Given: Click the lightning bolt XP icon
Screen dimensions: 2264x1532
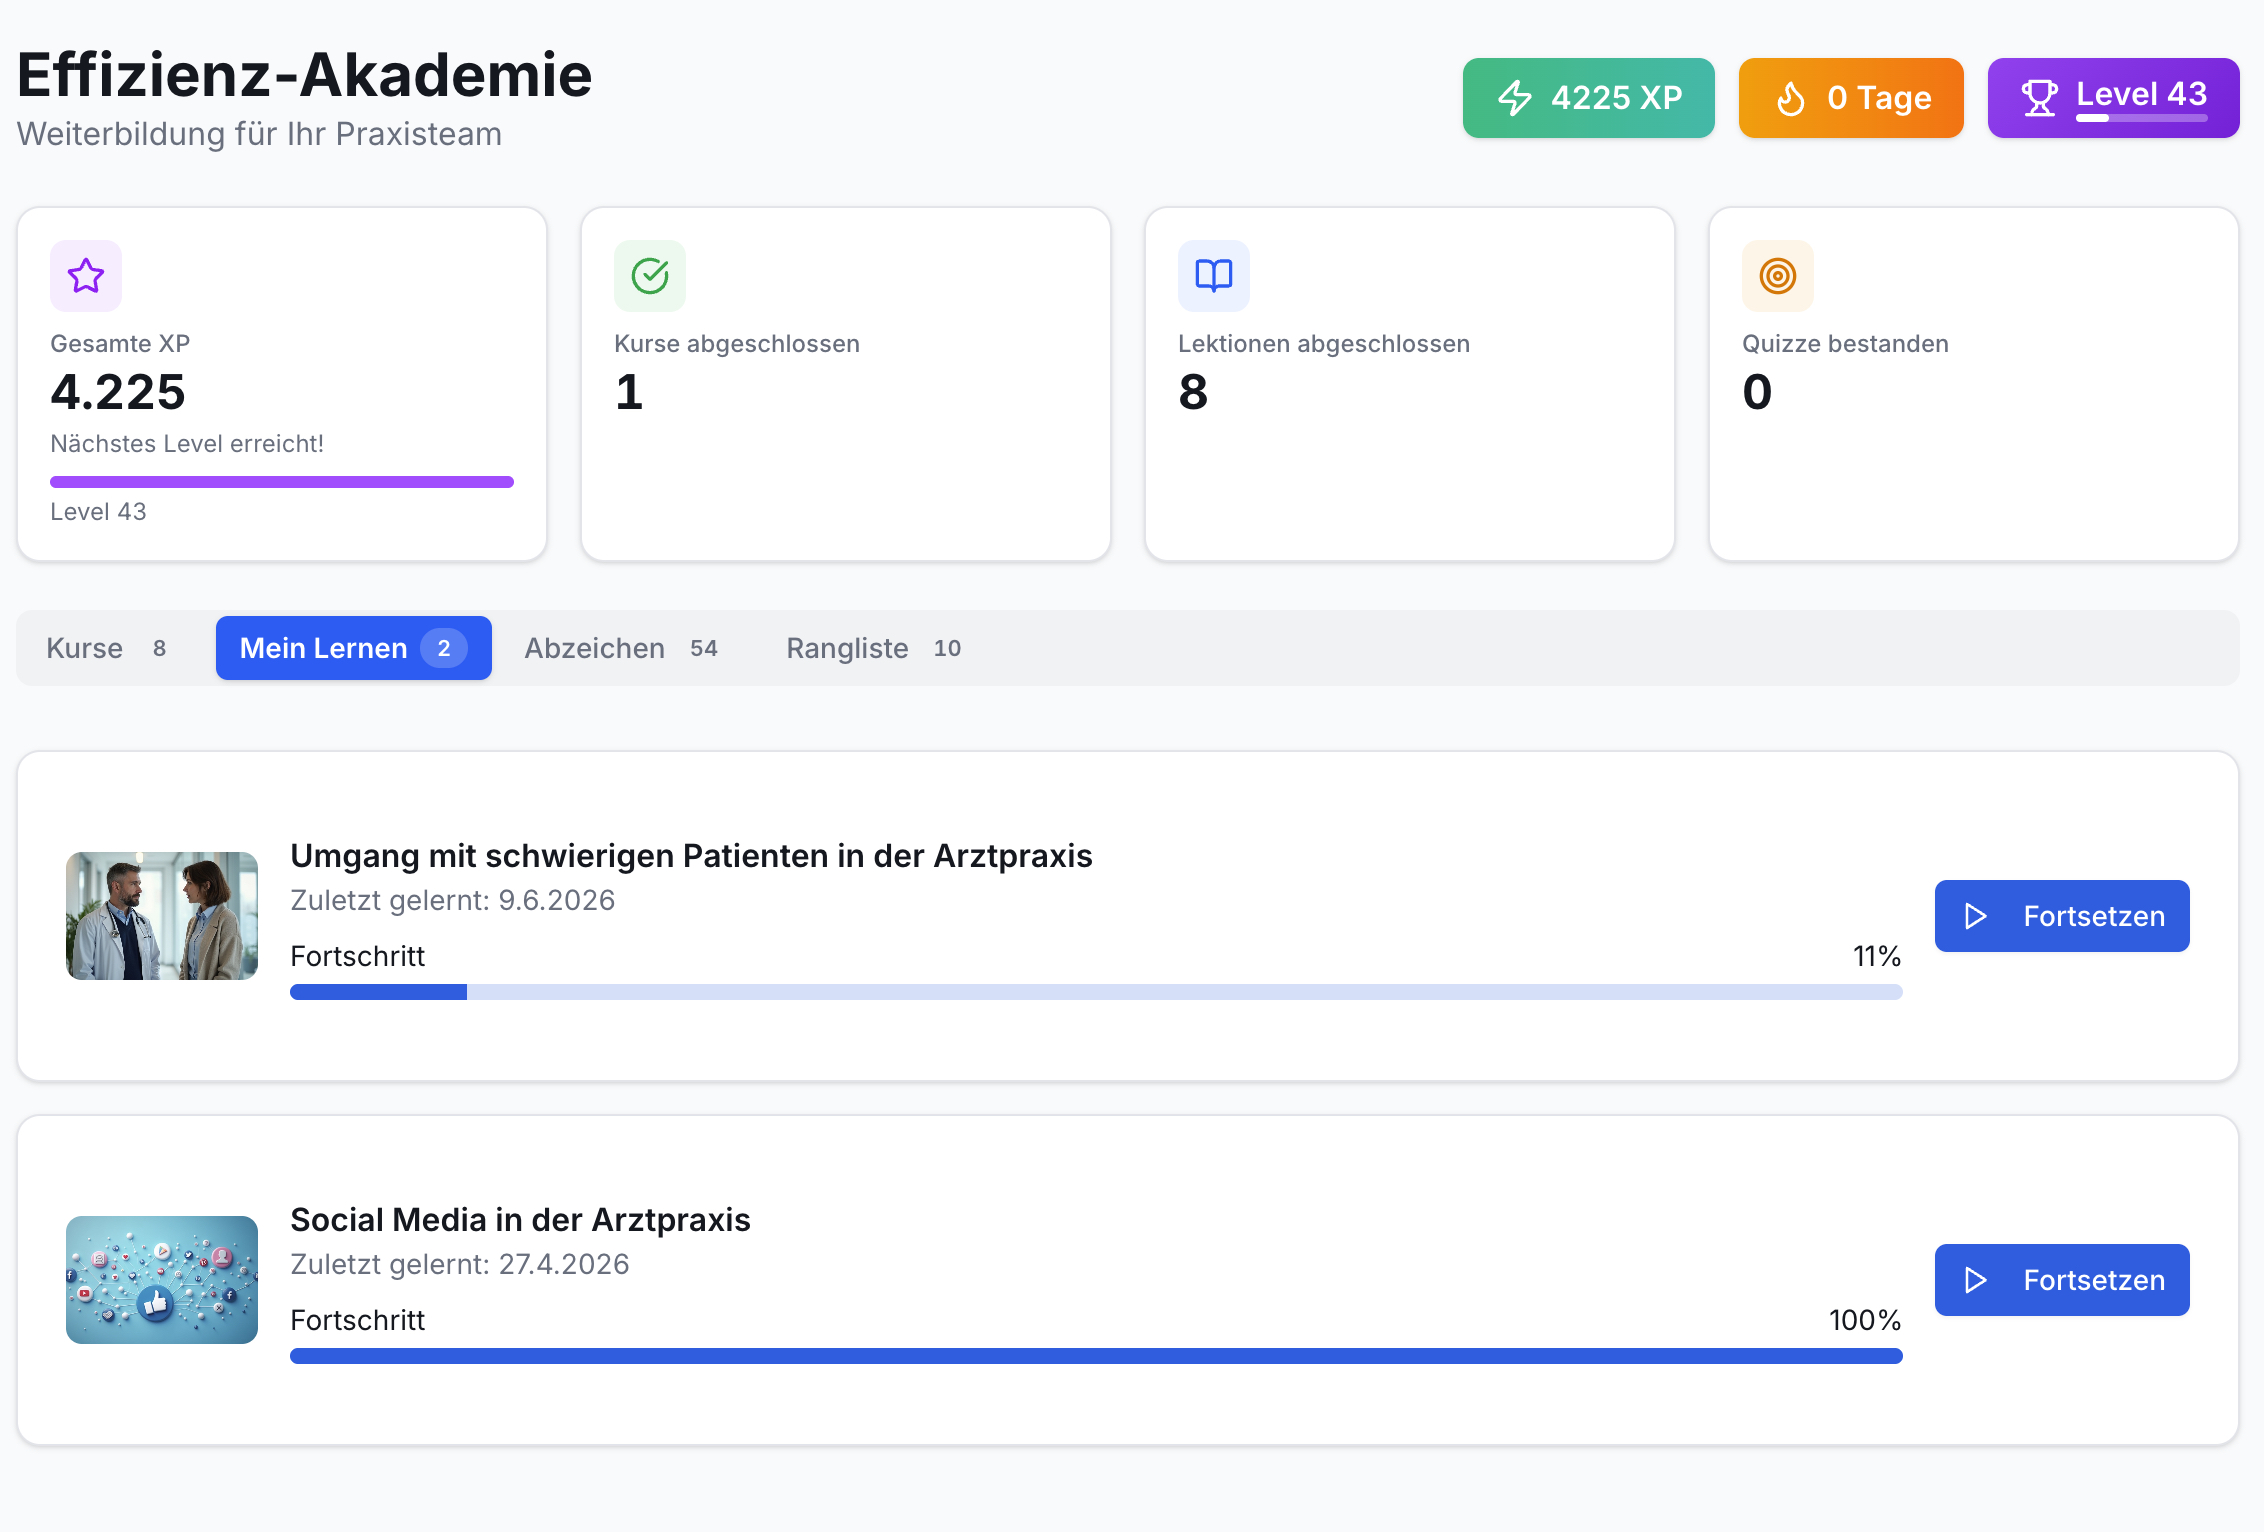Looking at the screenshot, I should (1515, 98).
